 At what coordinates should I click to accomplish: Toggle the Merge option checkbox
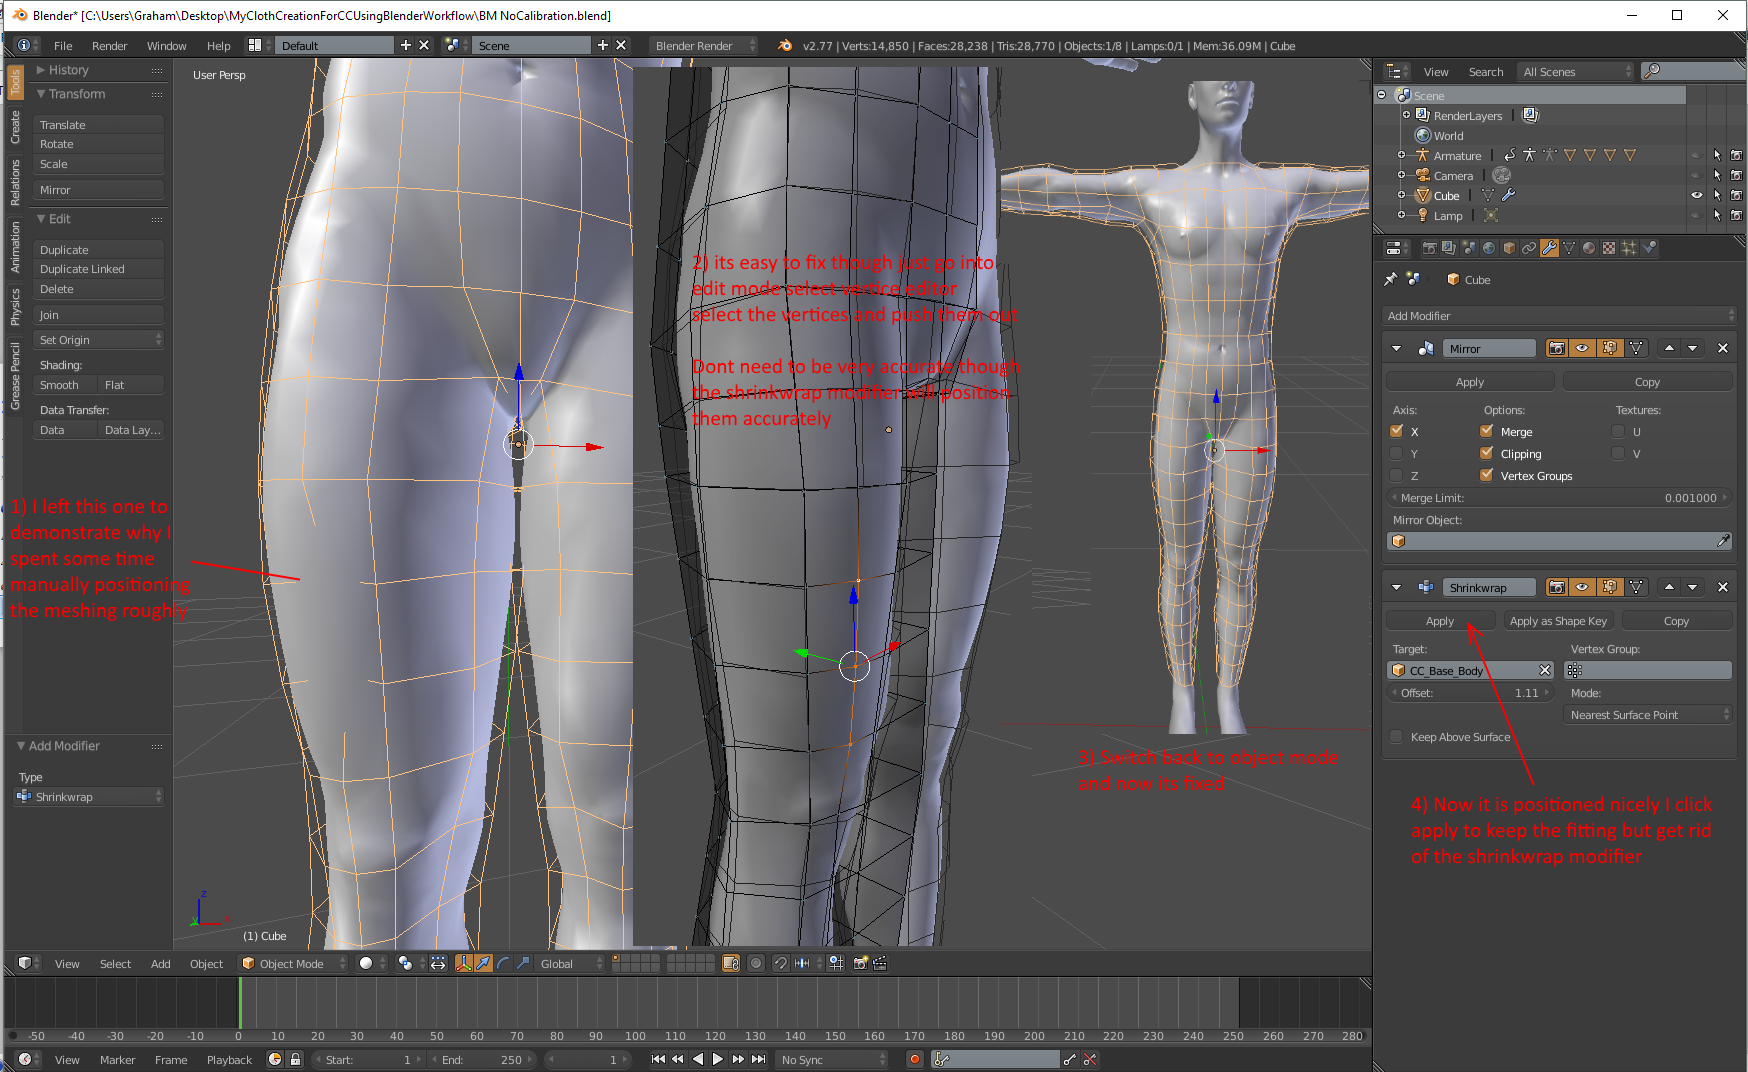1486,431
